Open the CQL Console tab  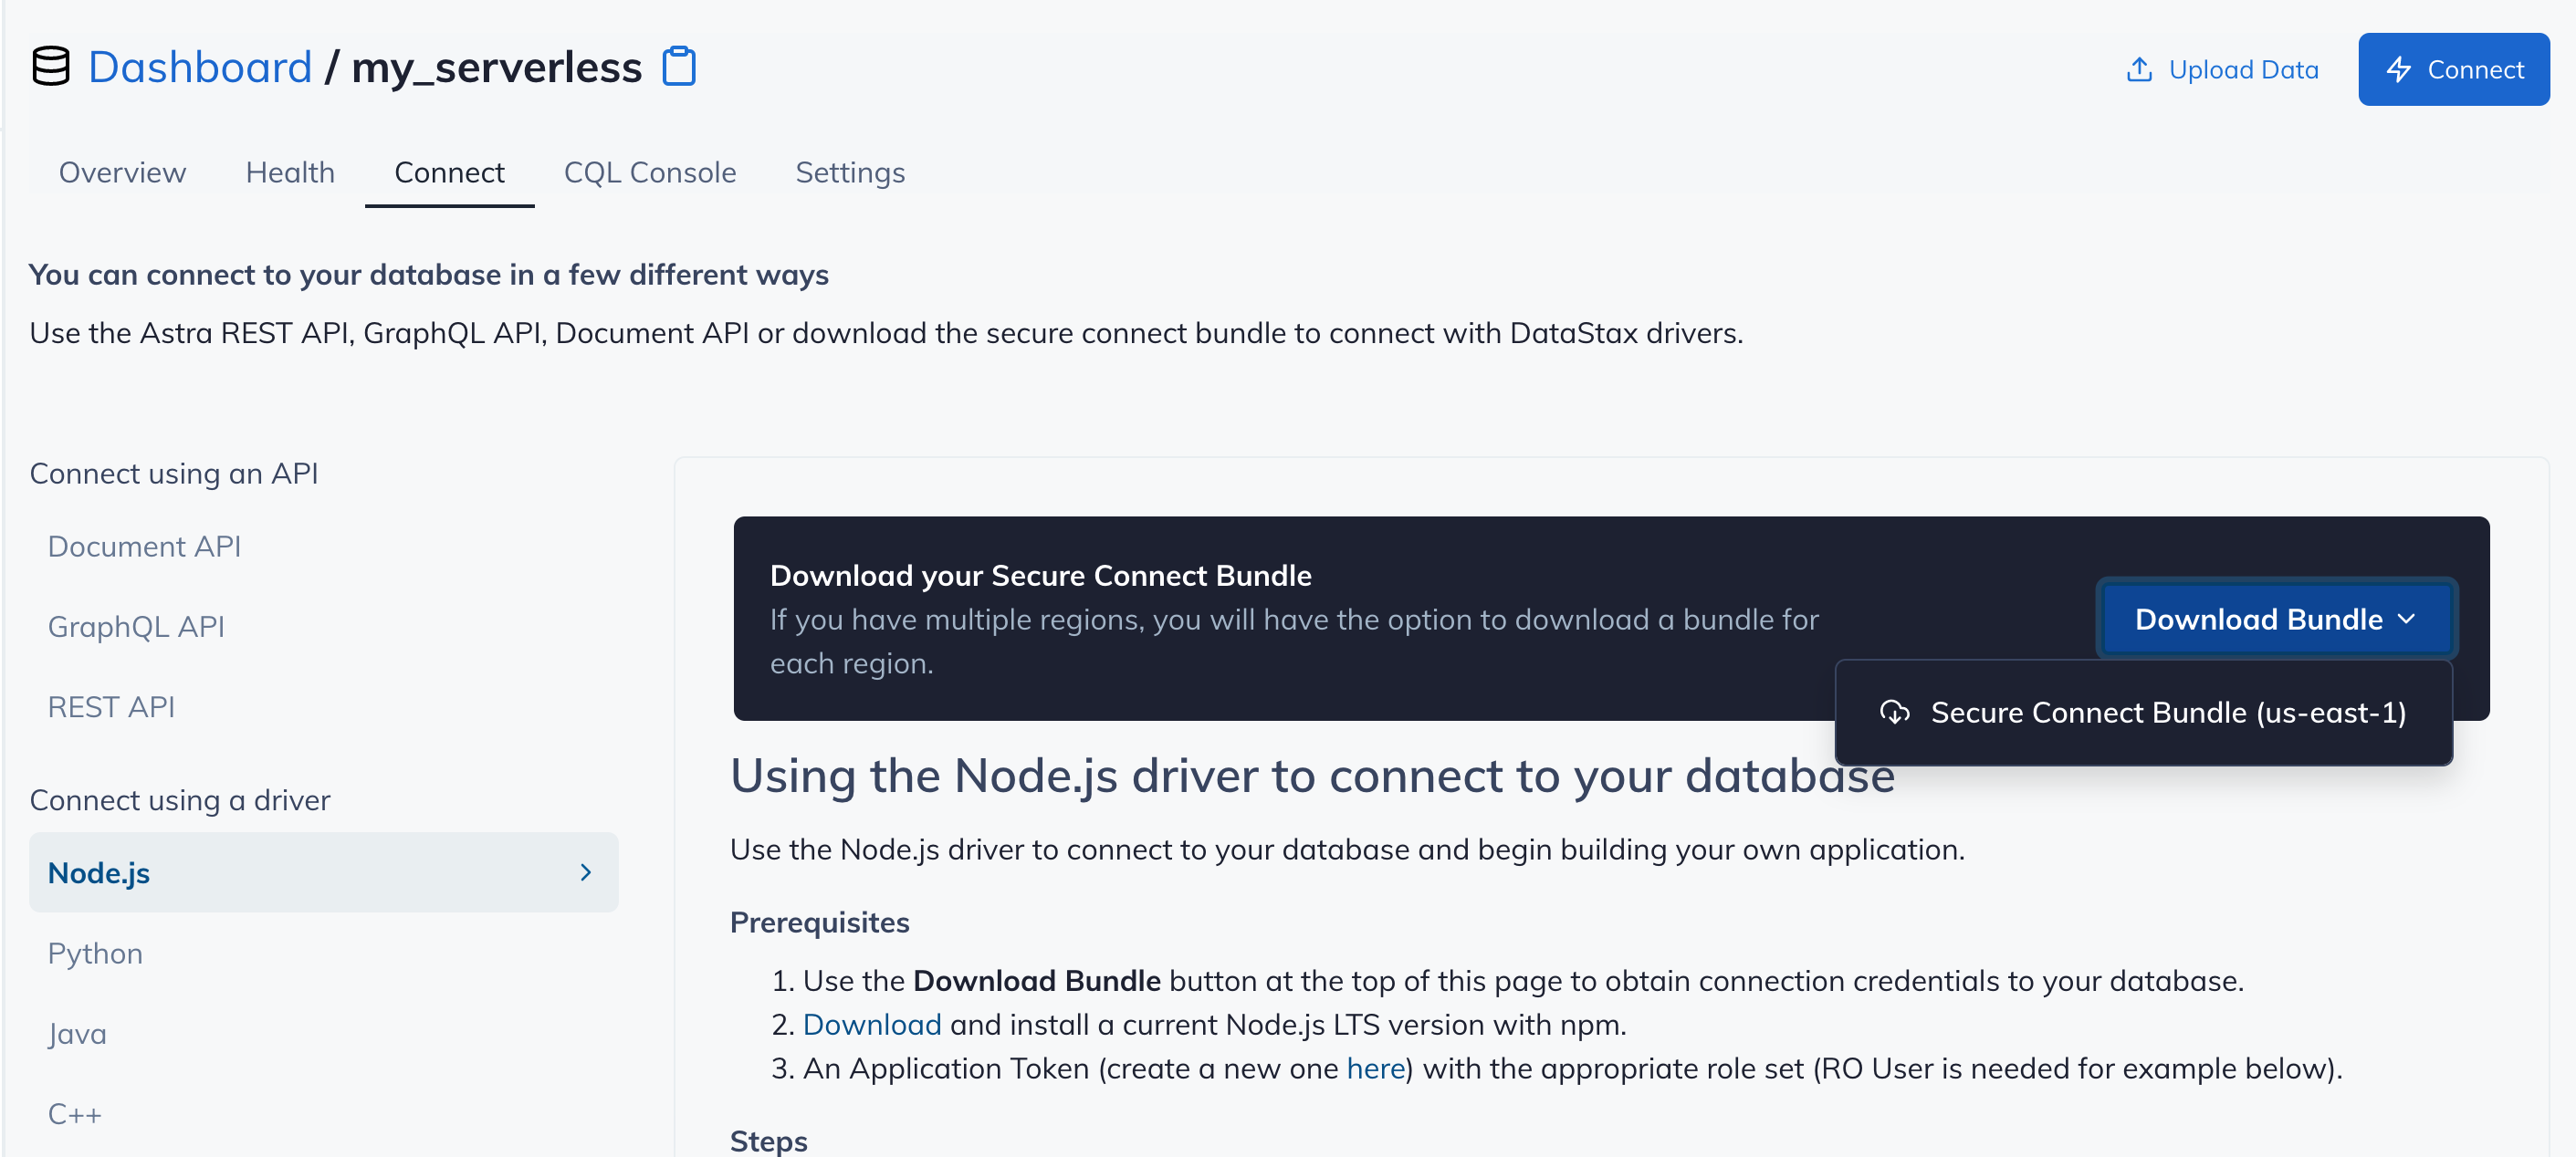coord(650,173)
